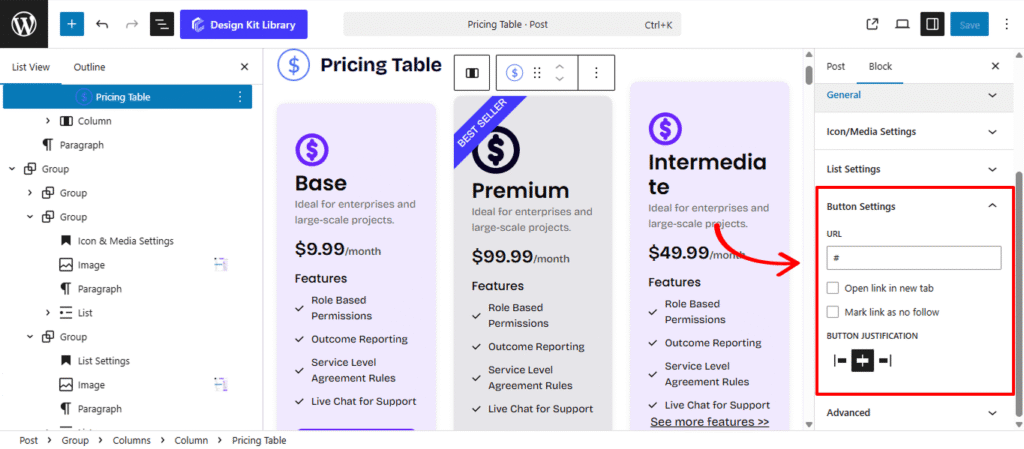
Task: Check Mark link as no follow
Action: (x=833, y=312)
